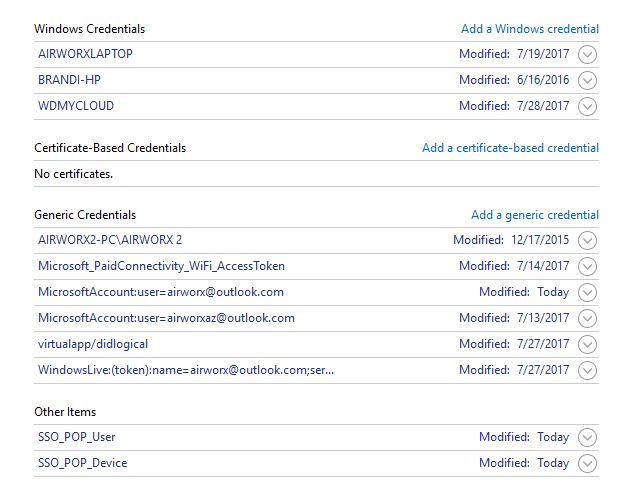This screenshot has height=498, width=640.
Task: Expand the AIRWORXLAPTOP credential chevron
Action: tap(587, 54)
